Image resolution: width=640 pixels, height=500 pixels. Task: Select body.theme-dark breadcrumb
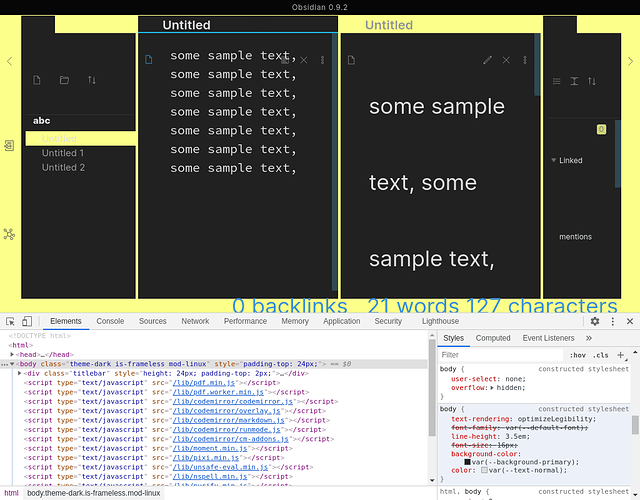(x=93, y=493)
